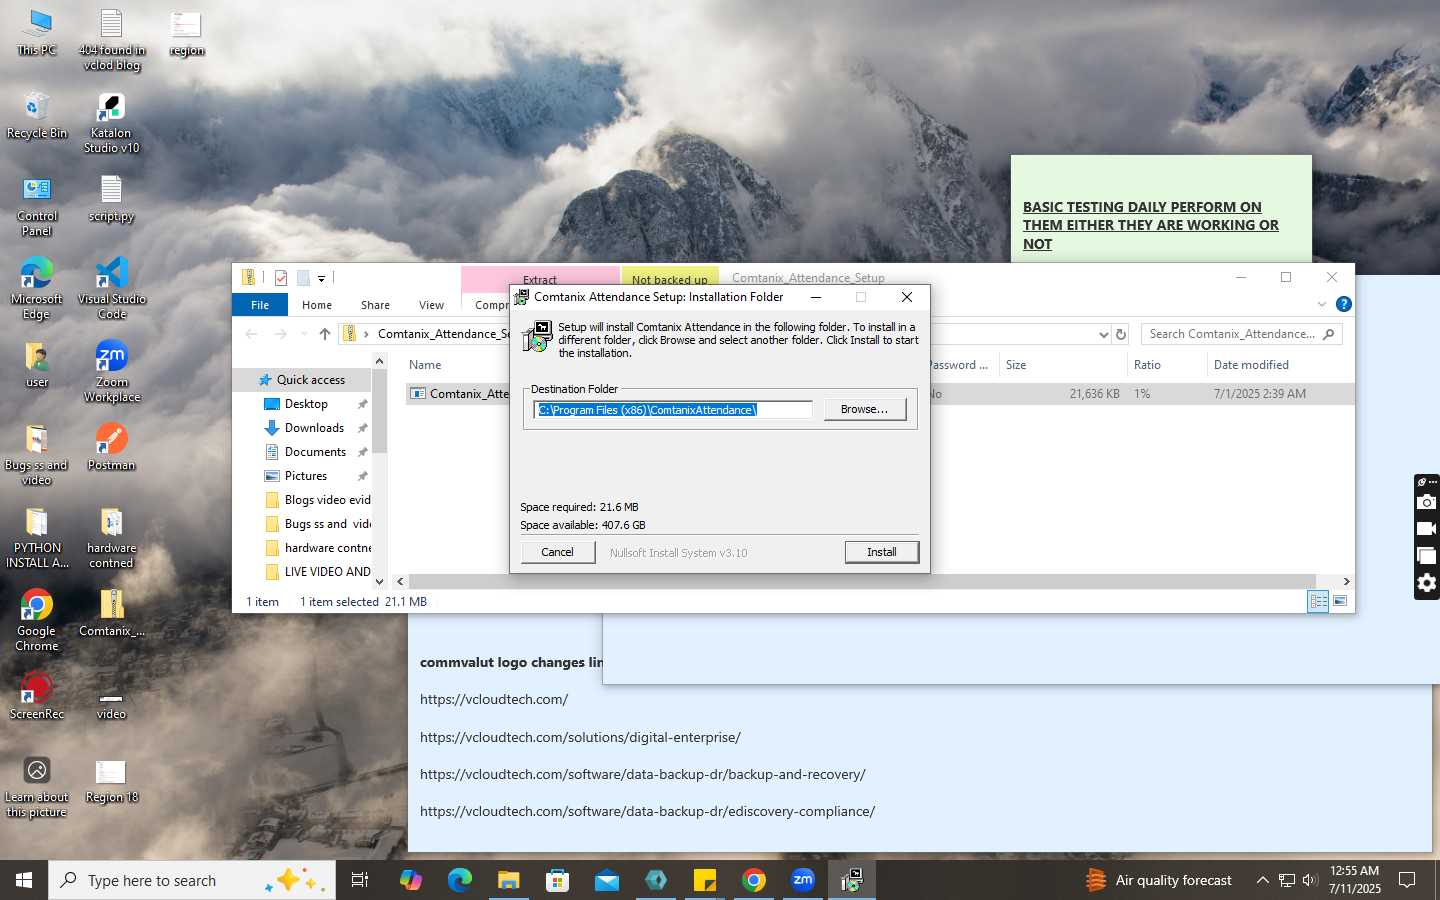Open Downloads in navigation pane
The height and width of the screenshot is (900, 1440).
coord(314,428)
